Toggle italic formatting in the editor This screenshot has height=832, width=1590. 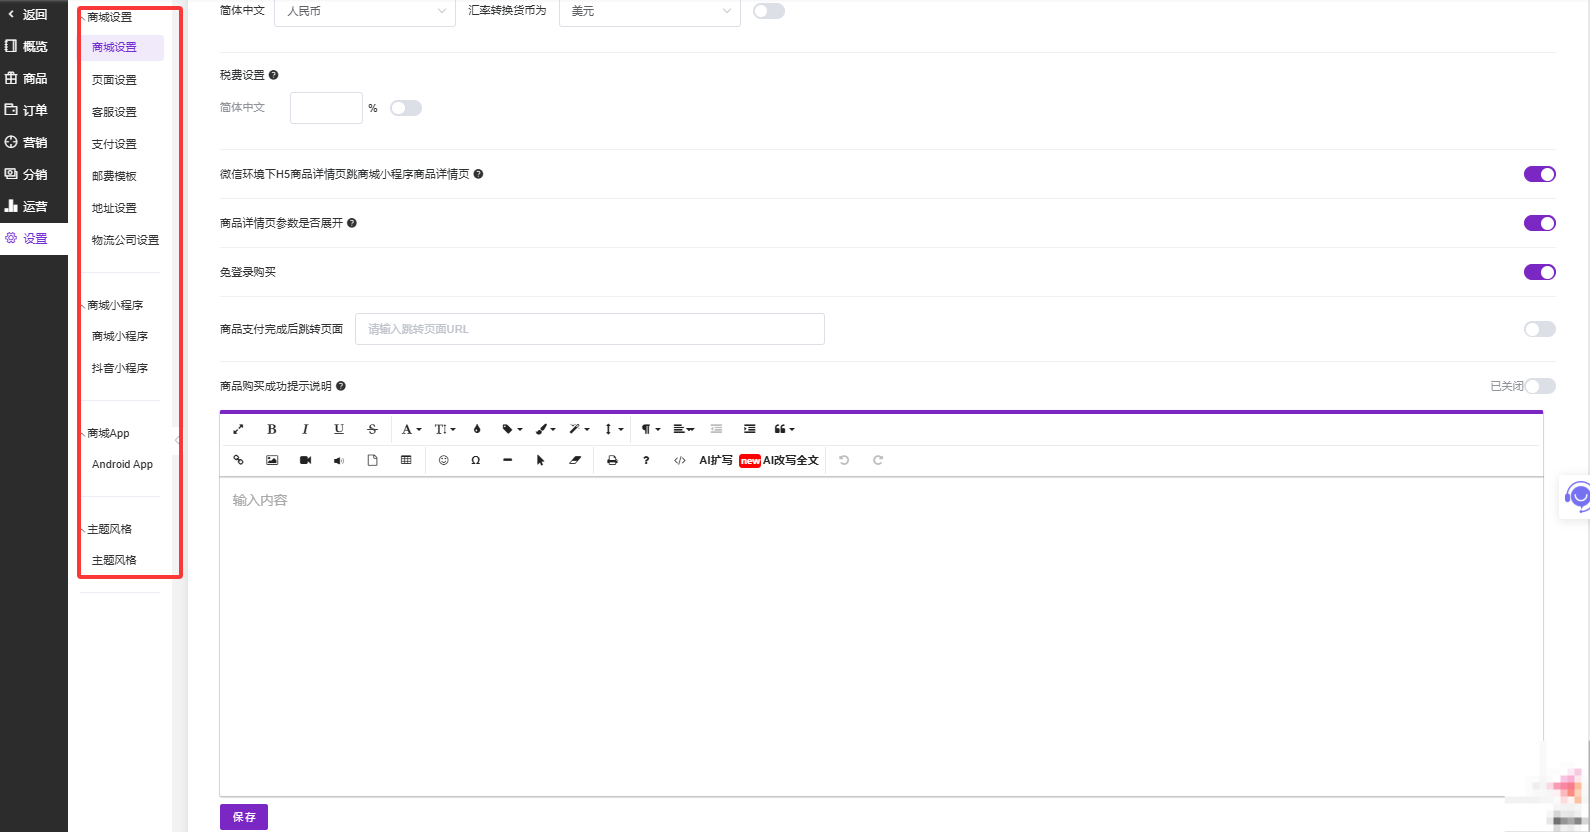point(305,429)
